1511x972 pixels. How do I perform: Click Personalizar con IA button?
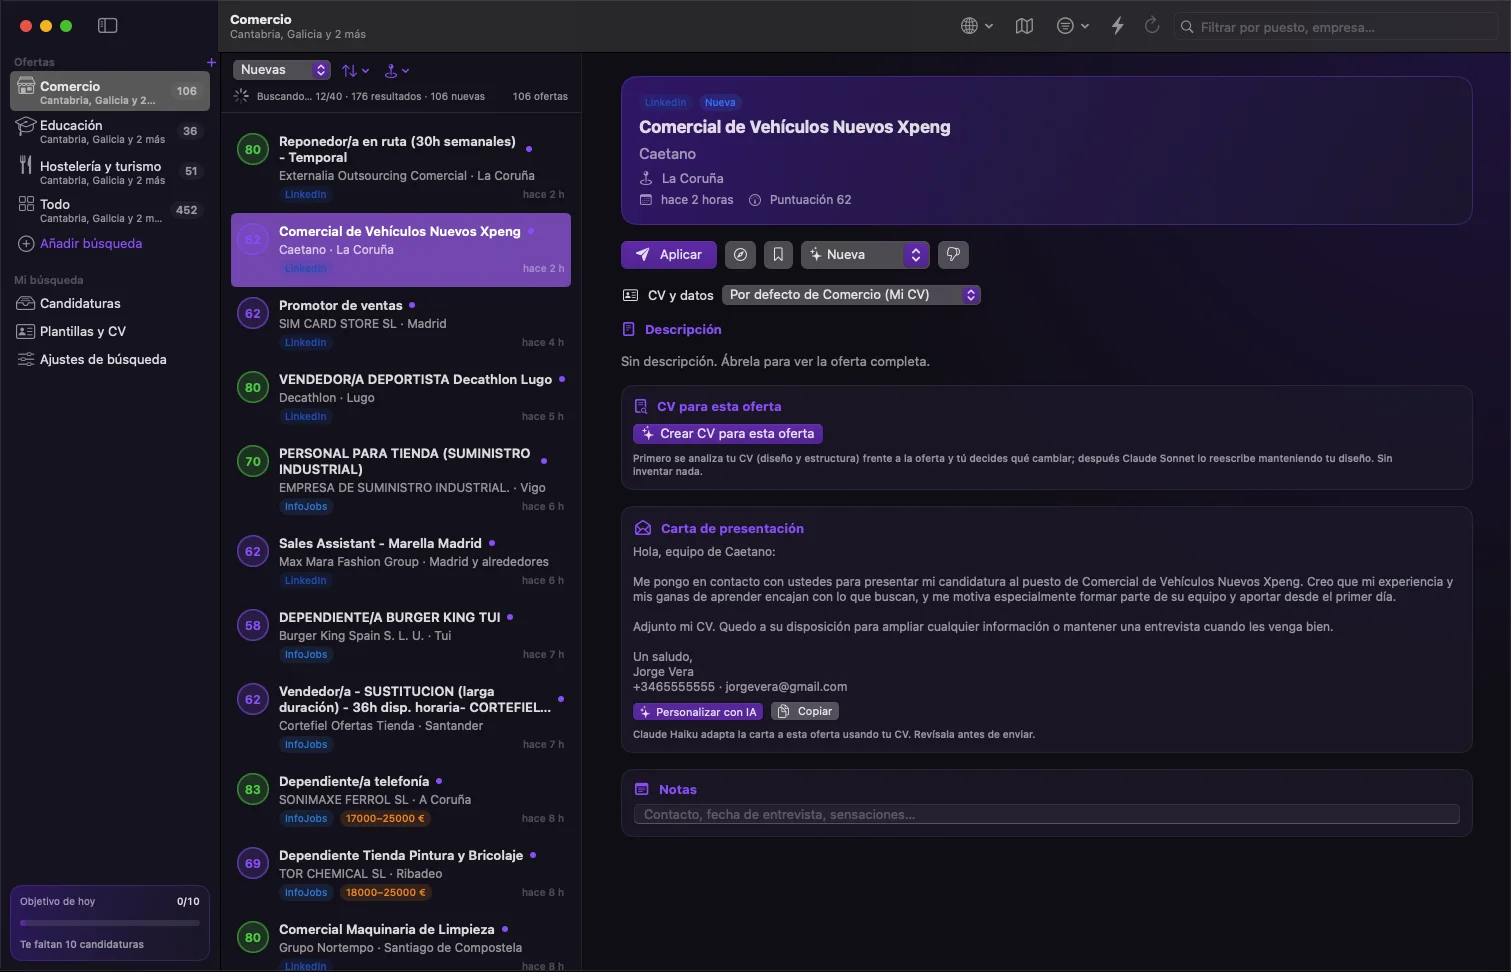click(x=698, y=712)
